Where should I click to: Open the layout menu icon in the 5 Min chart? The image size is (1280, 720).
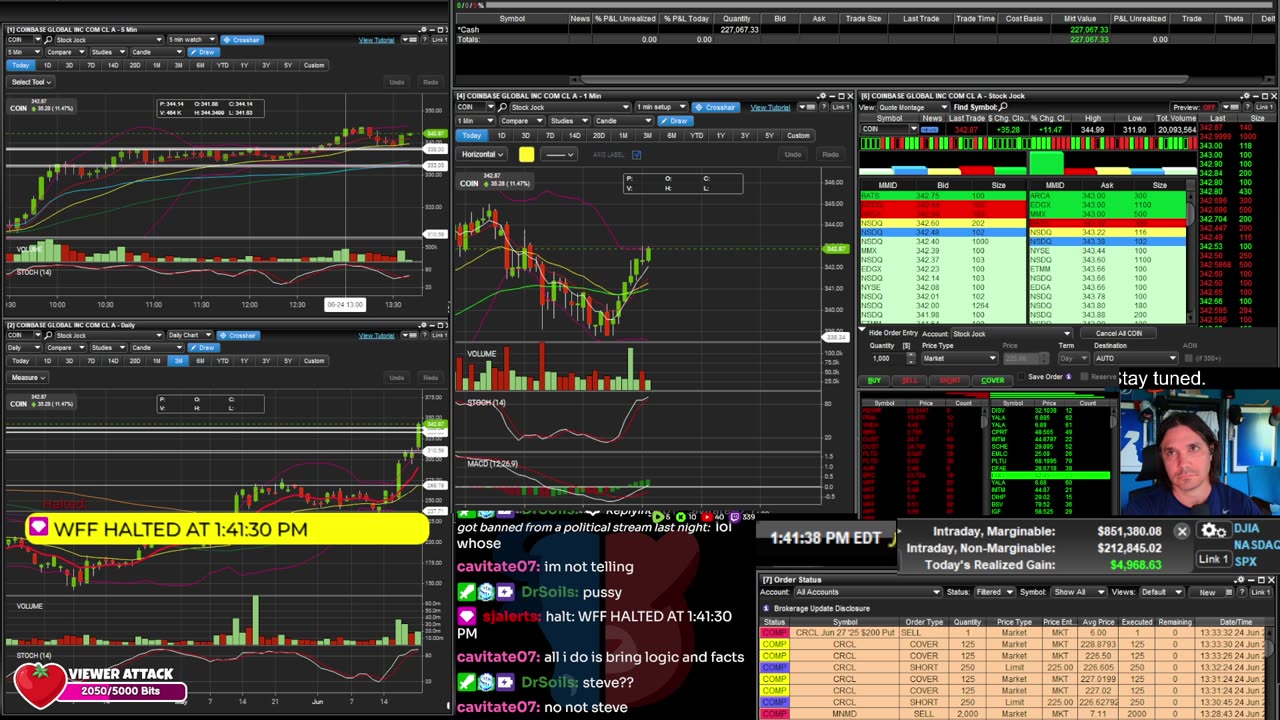410,40
